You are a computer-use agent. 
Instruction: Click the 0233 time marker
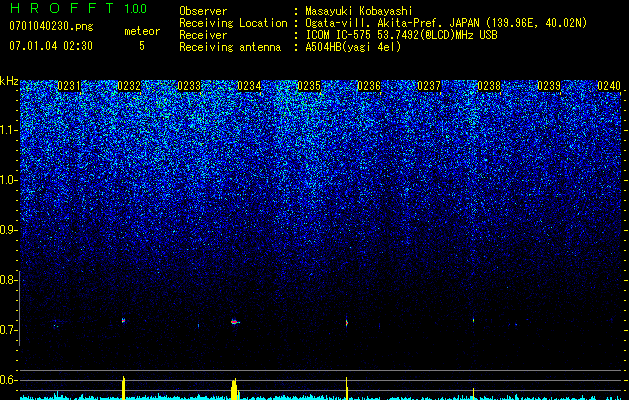click(189, 86)
